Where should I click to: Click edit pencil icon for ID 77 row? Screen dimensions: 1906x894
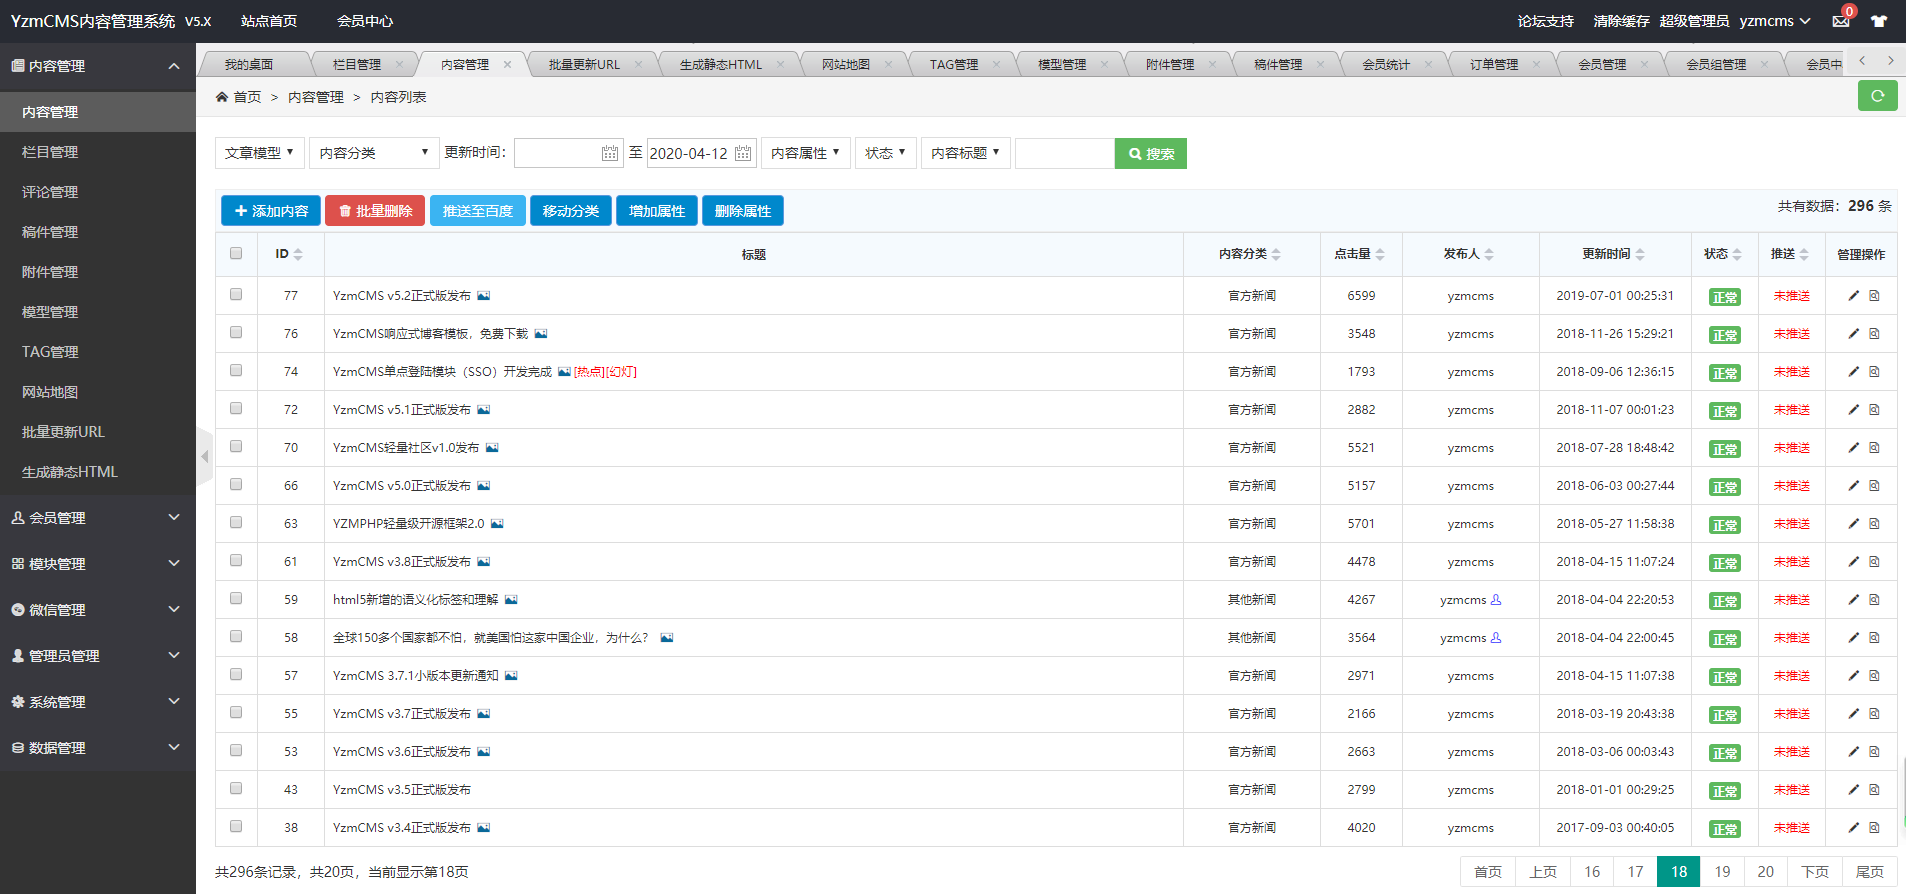tap(1853, 296)
